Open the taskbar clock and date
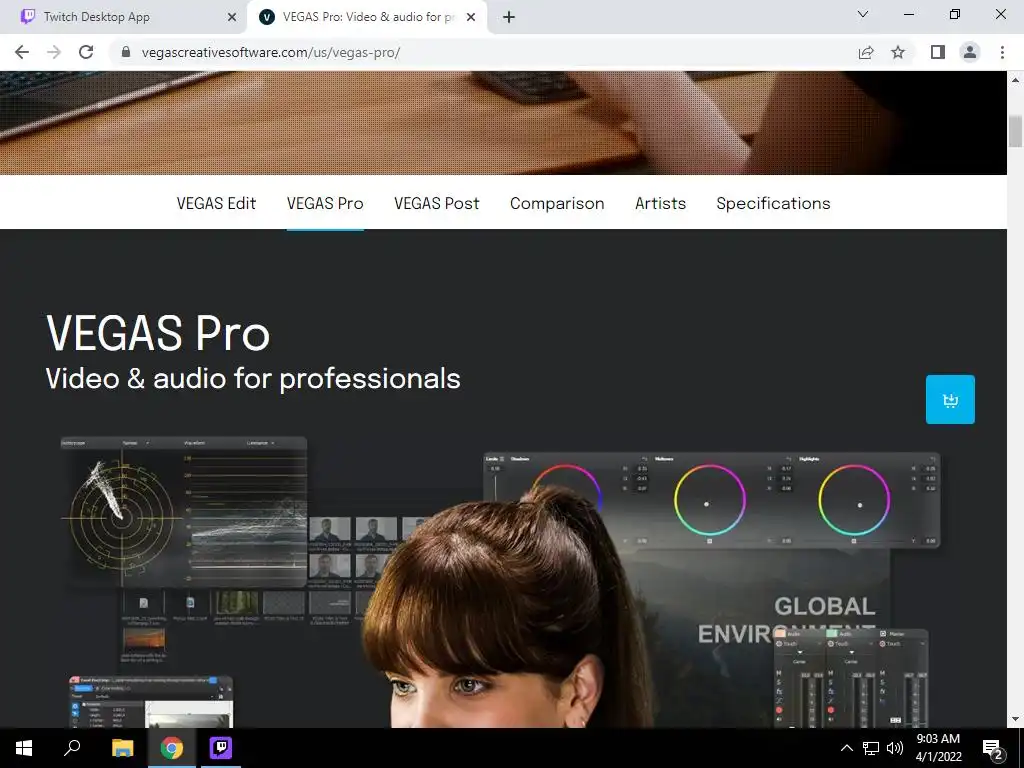The image size is (1024, 768). click(x=938, y=748)
